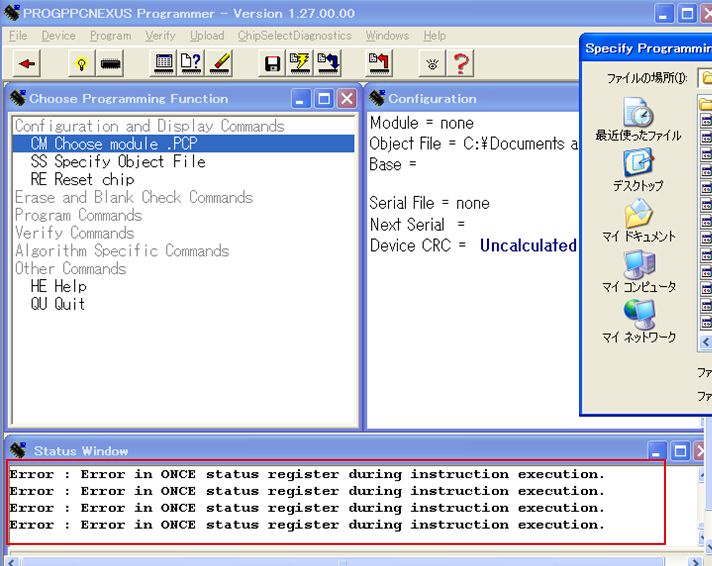Click the red back arrow toolbar icon
The height and width of the screenshot is (566, 712).
click(27, 64)
